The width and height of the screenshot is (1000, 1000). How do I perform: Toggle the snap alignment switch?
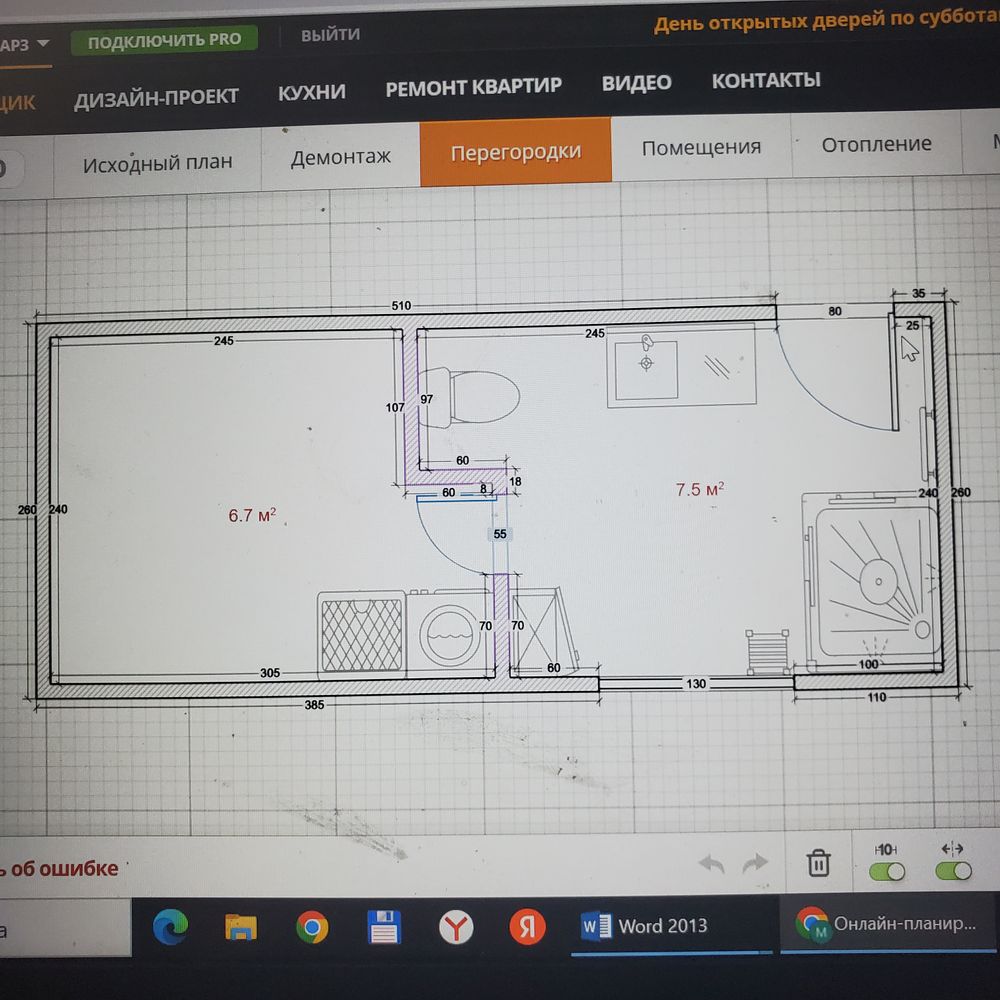coord(952,871)
